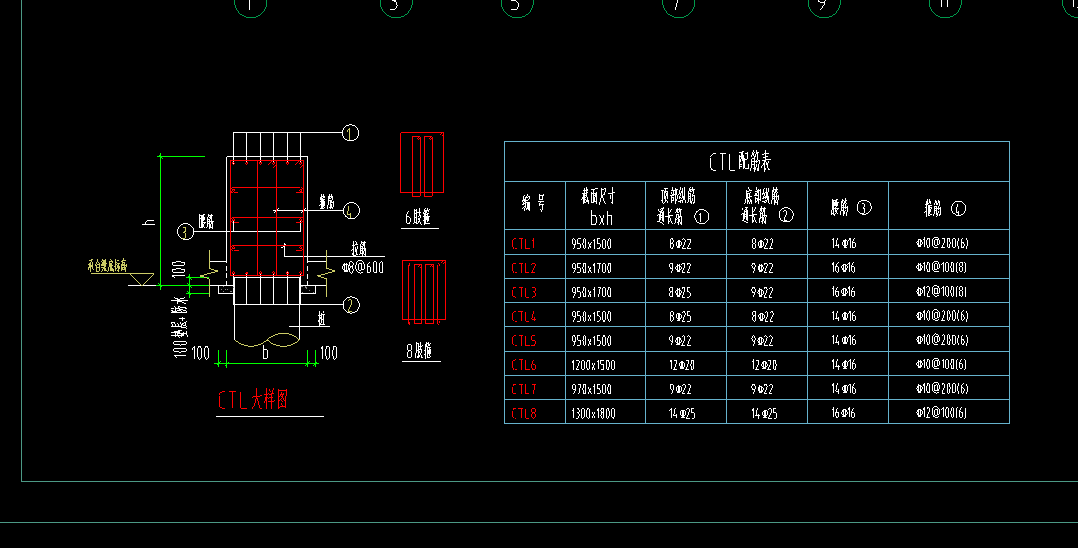Click circled marker 4 beside '箍筋' in detail
This screenshot has height=548, width=1078.
tap(351, 210)
